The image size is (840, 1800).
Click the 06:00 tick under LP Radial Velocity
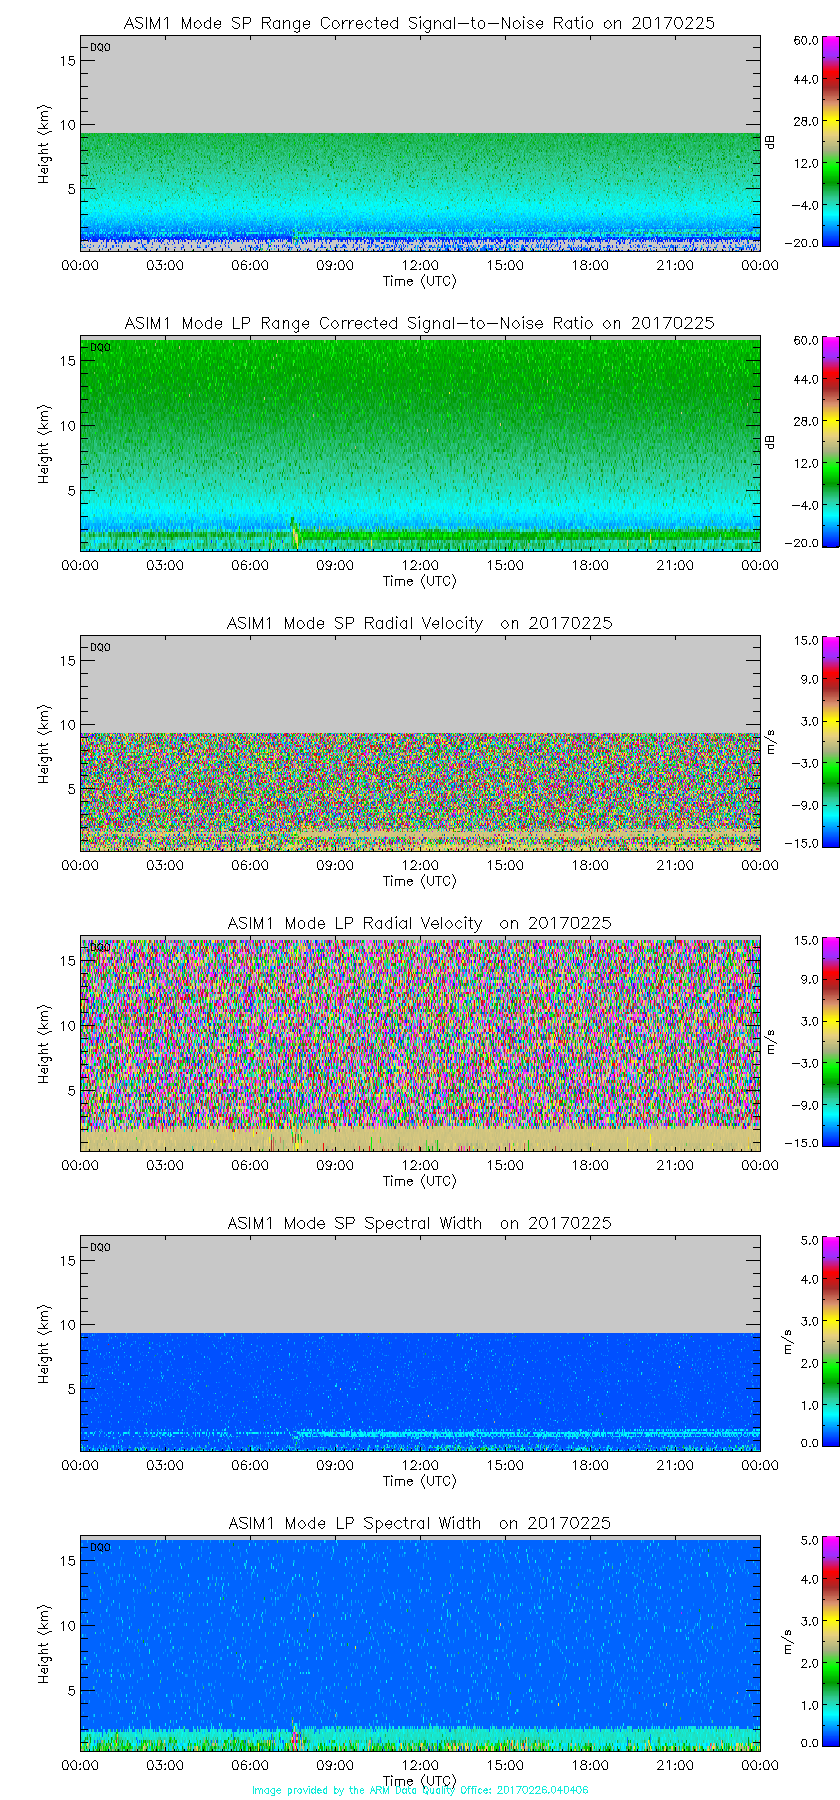(250, 1165)
